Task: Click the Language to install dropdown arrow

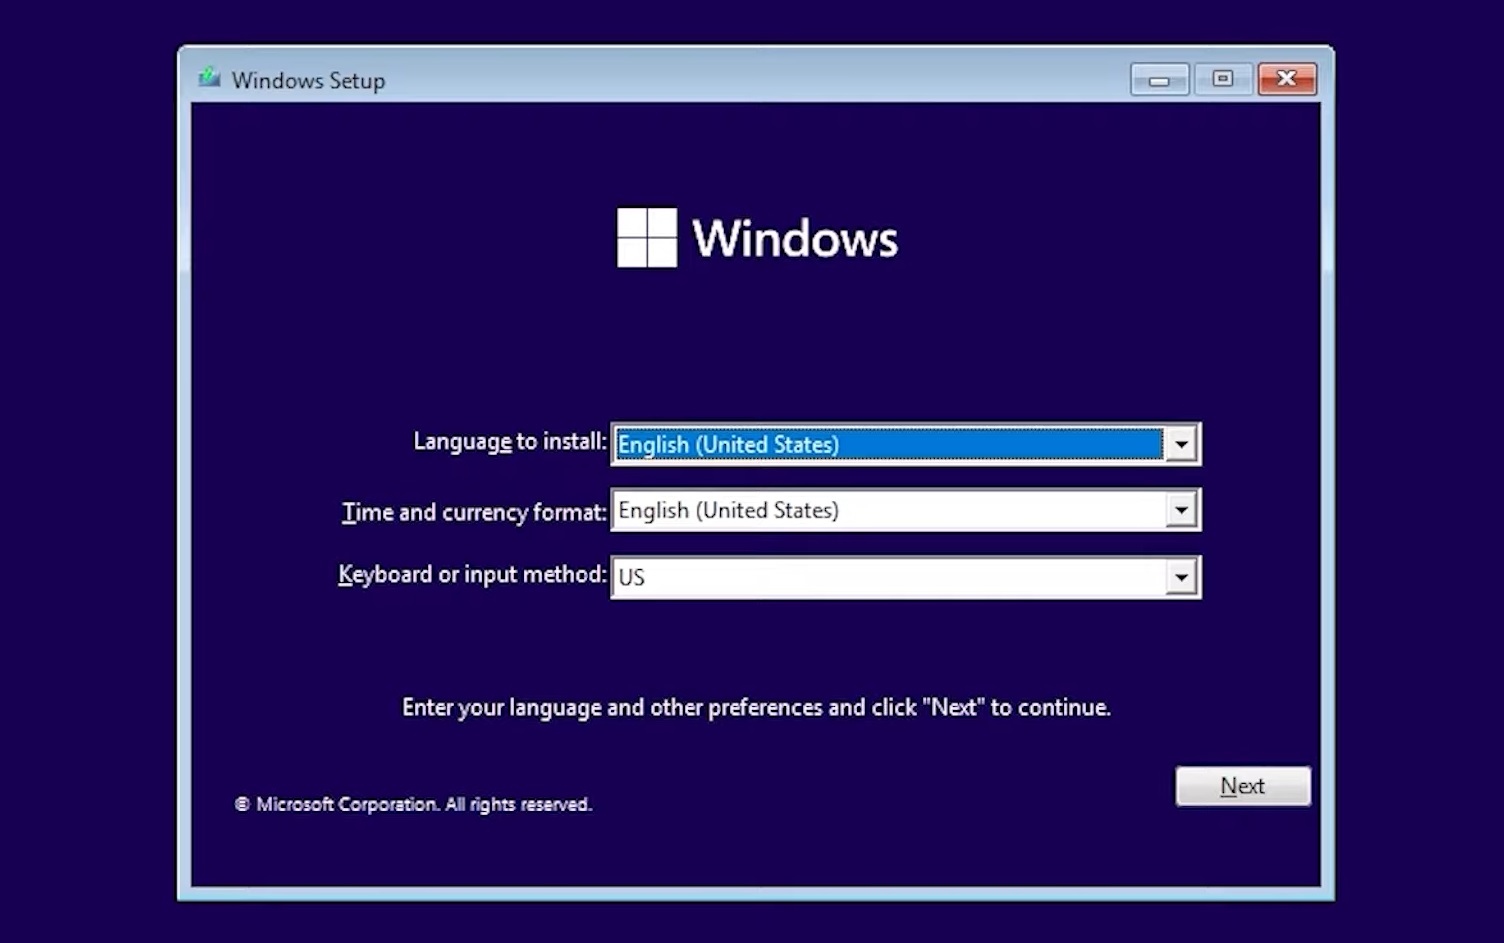Action: coord(1183,443)
